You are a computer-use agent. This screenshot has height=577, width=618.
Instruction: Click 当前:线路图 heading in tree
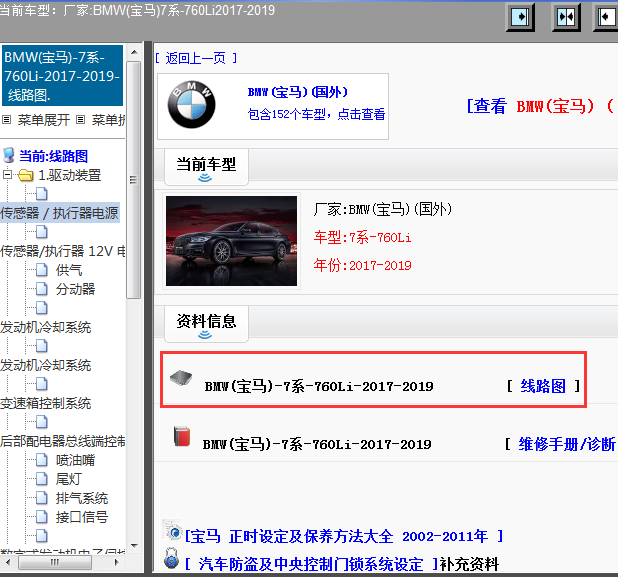point(54,156)
